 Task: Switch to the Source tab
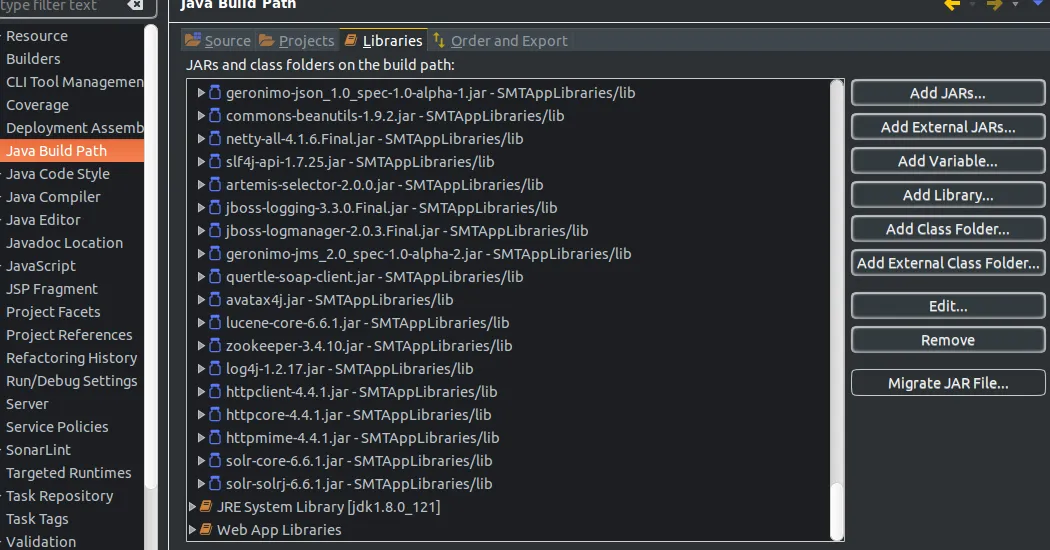point(218,40)
